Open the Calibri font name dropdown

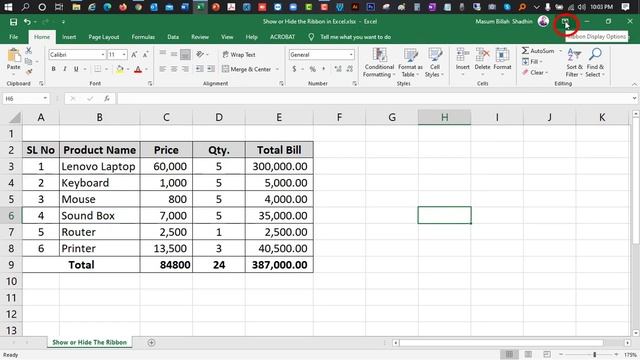point(103,54)
